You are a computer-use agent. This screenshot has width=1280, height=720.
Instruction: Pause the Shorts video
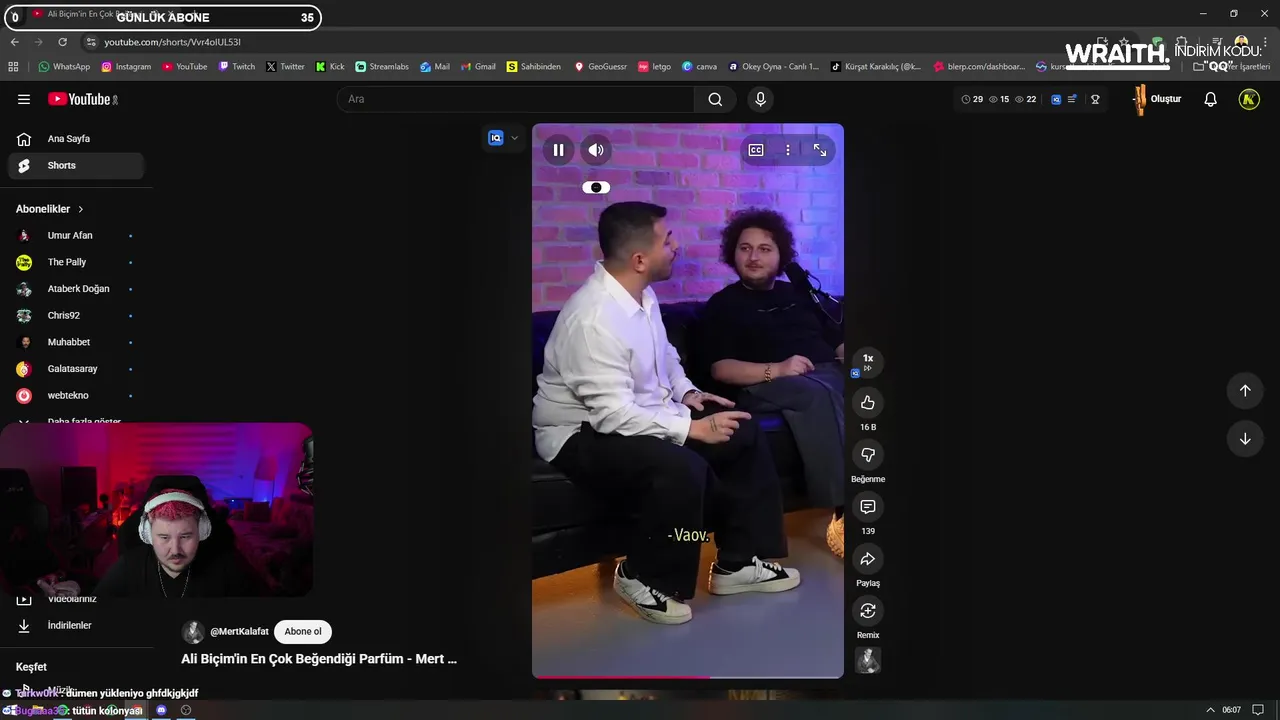click(x=558, y=150)
